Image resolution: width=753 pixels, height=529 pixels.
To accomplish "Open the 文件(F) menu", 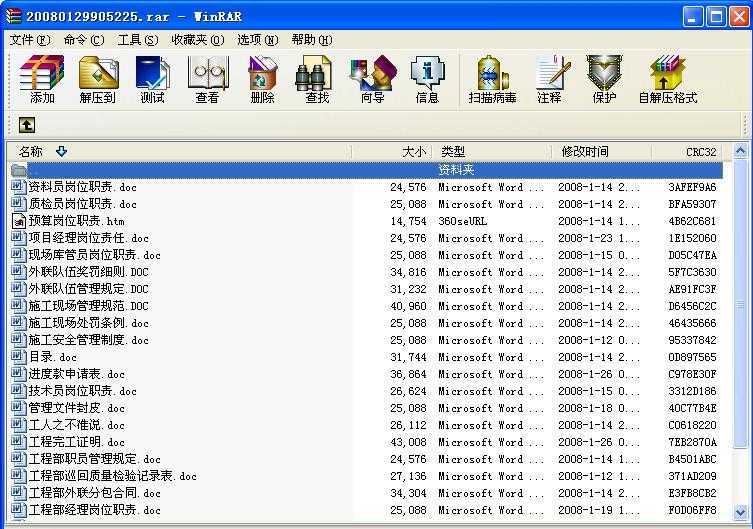I will click(x=30, y=40).
